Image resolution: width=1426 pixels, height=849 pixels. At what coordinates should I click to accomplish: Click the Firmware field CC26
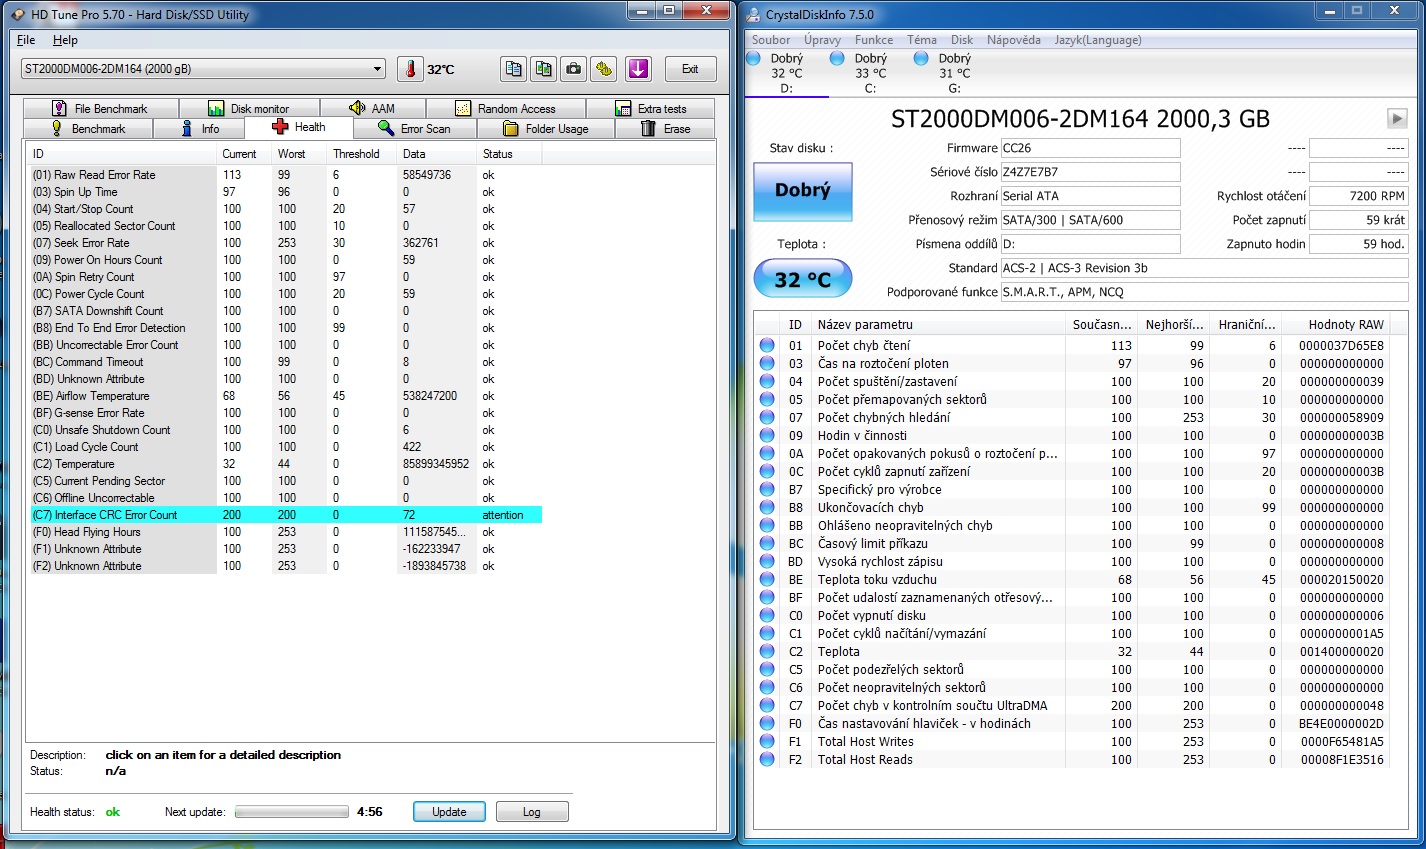click(x=1090, y=148)
